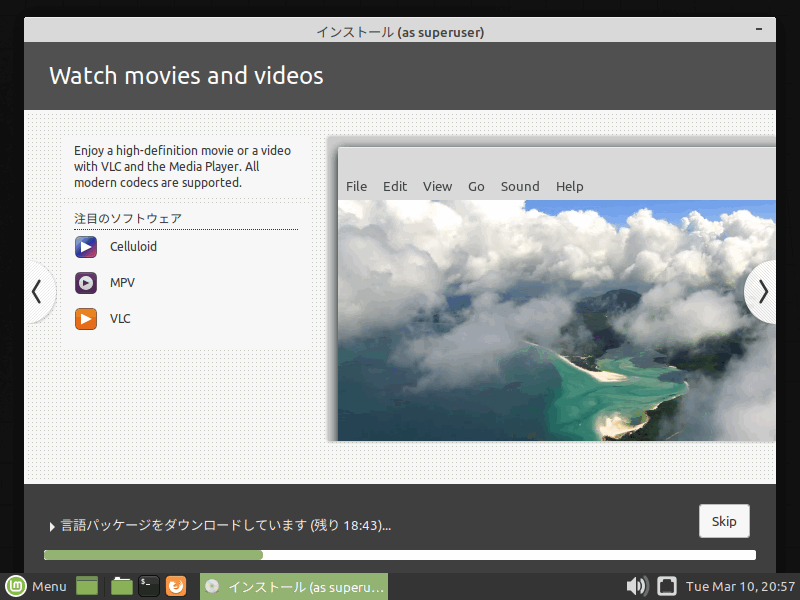Open the file manager from panel
This screenshot has width=800, height=600.
click(x=121, y=586)
